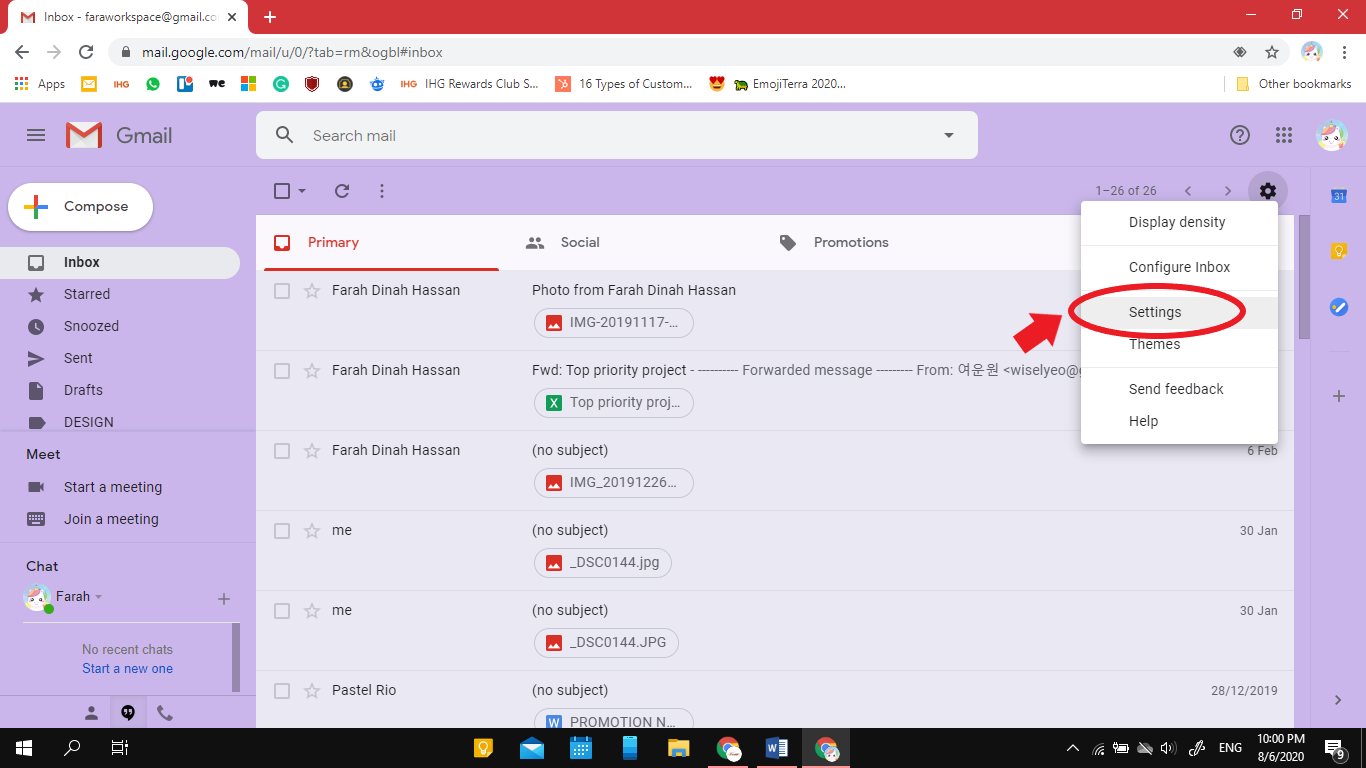Open the Support question mark icon
The width and height of the screenshot is (1366, 768).
1240,135
